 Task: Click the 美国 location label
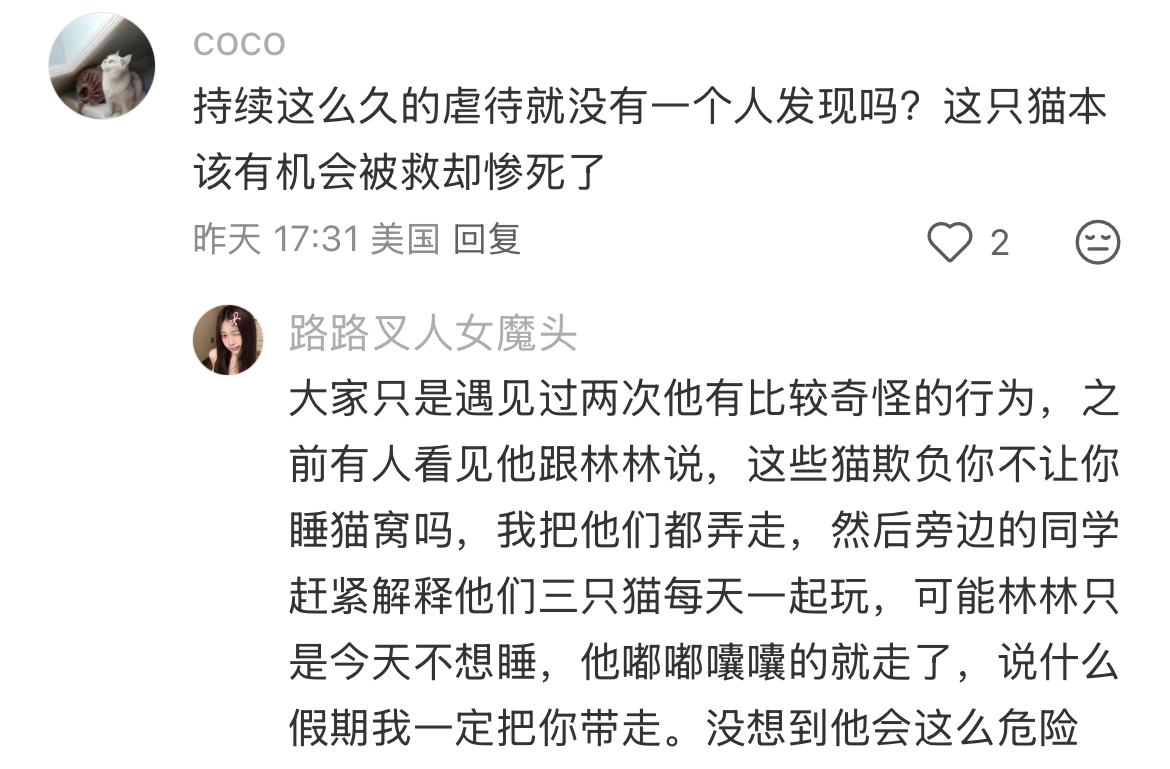tap(404, 239)
